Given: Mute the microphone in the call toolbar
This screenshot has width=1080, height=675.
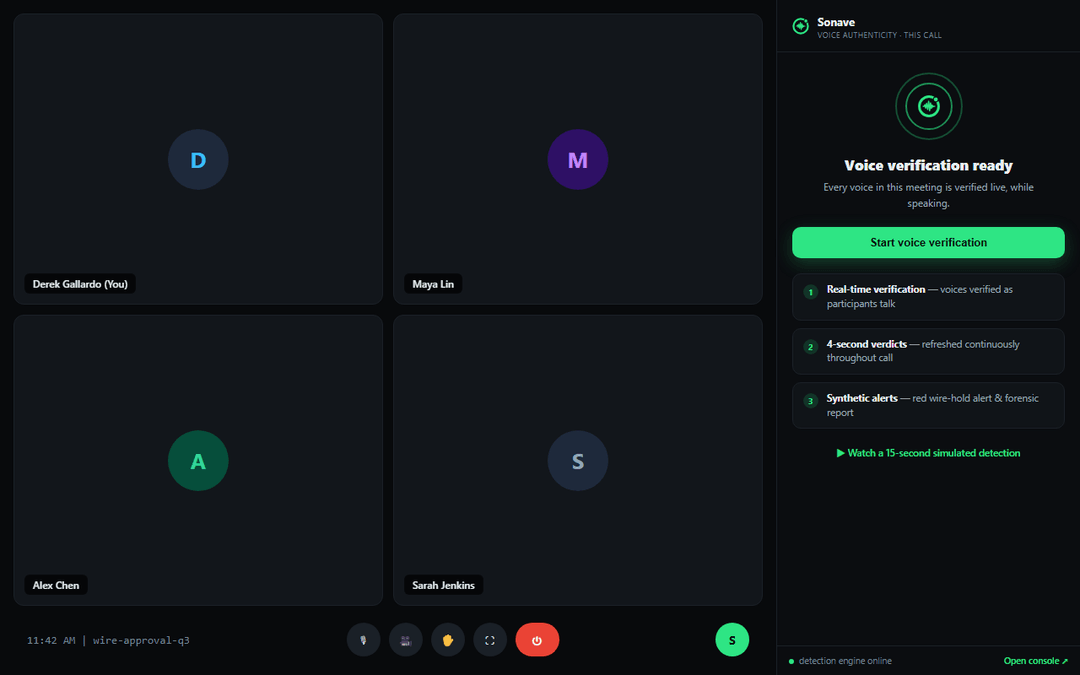Looking at the screenshot, I should tap(364, 640).
